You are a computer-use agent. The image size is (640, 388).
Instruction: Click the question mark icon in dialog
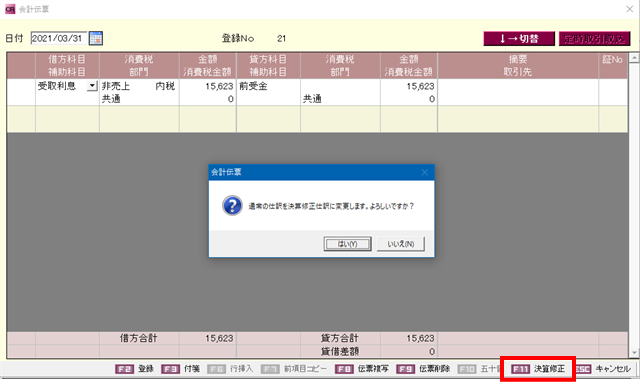click(x=232, y=205)
